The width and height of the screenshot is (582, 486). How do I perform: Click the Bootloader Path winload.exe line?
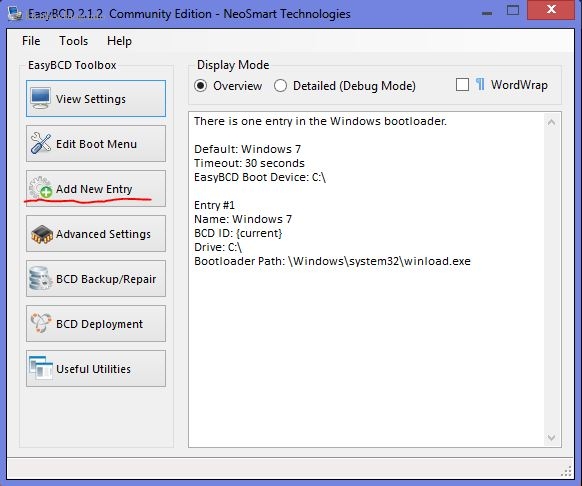(332, 261)
